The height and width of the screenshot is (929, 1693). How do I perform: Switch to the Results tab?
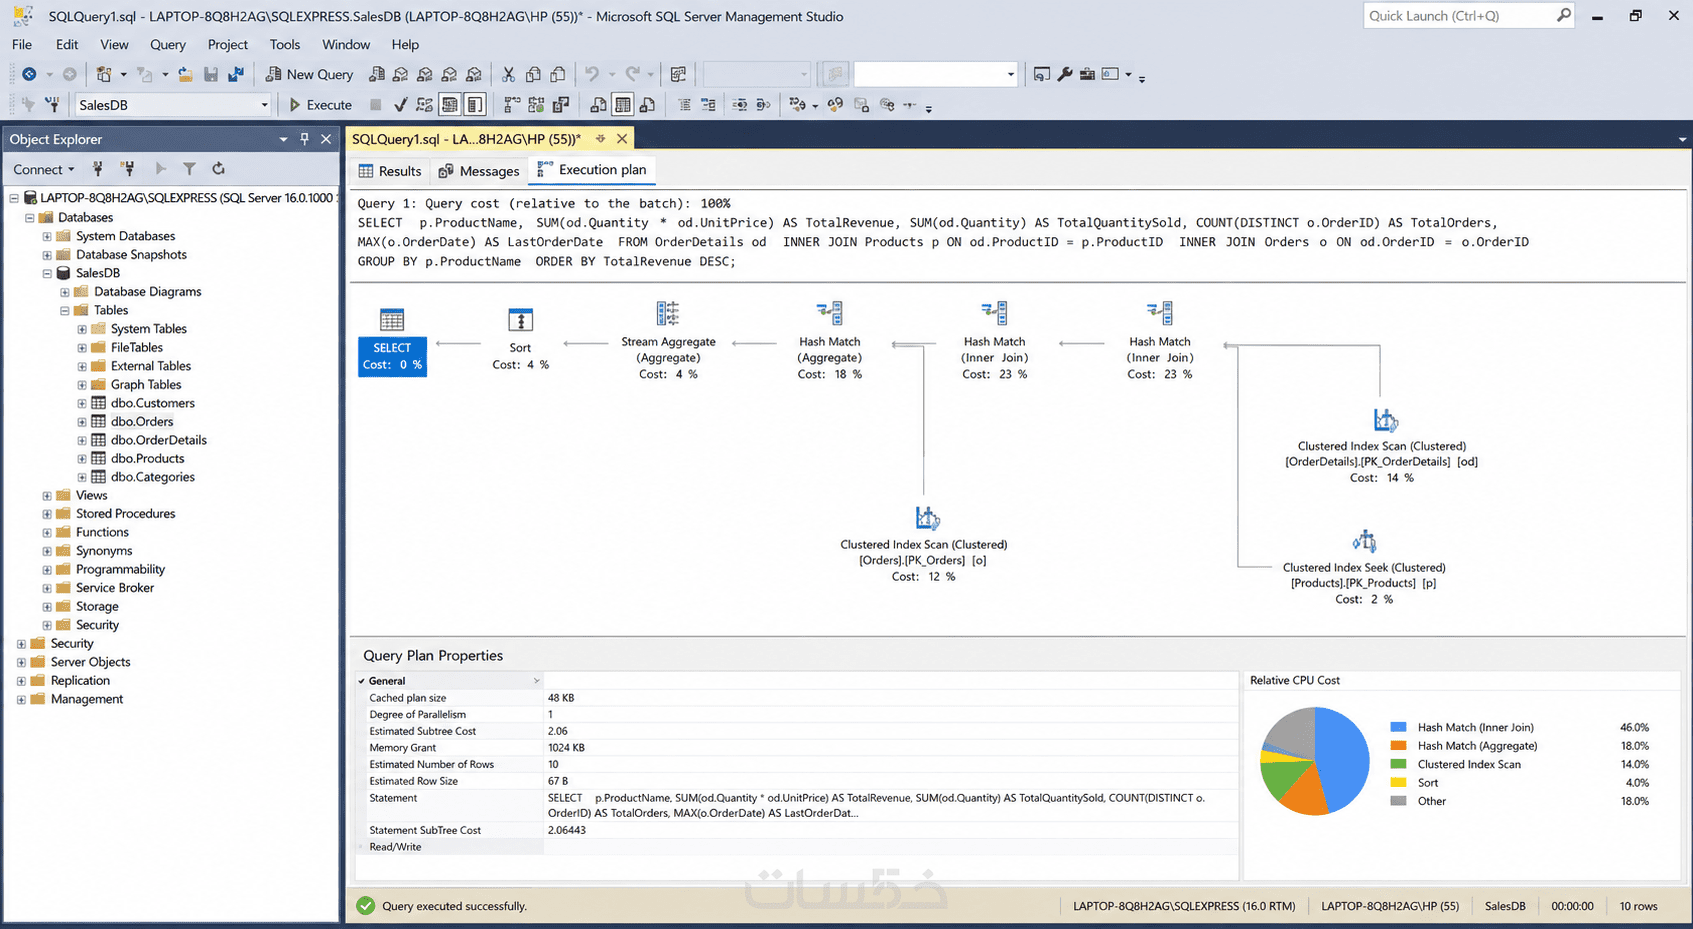390,171
